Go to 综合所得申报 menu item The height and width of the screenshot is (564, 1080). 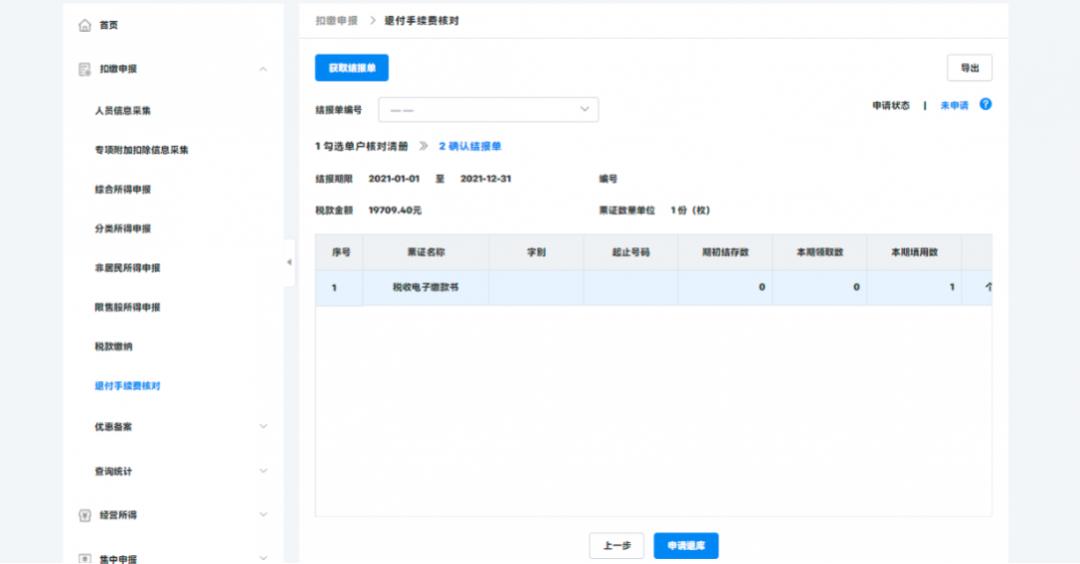[x=122, y=189]
